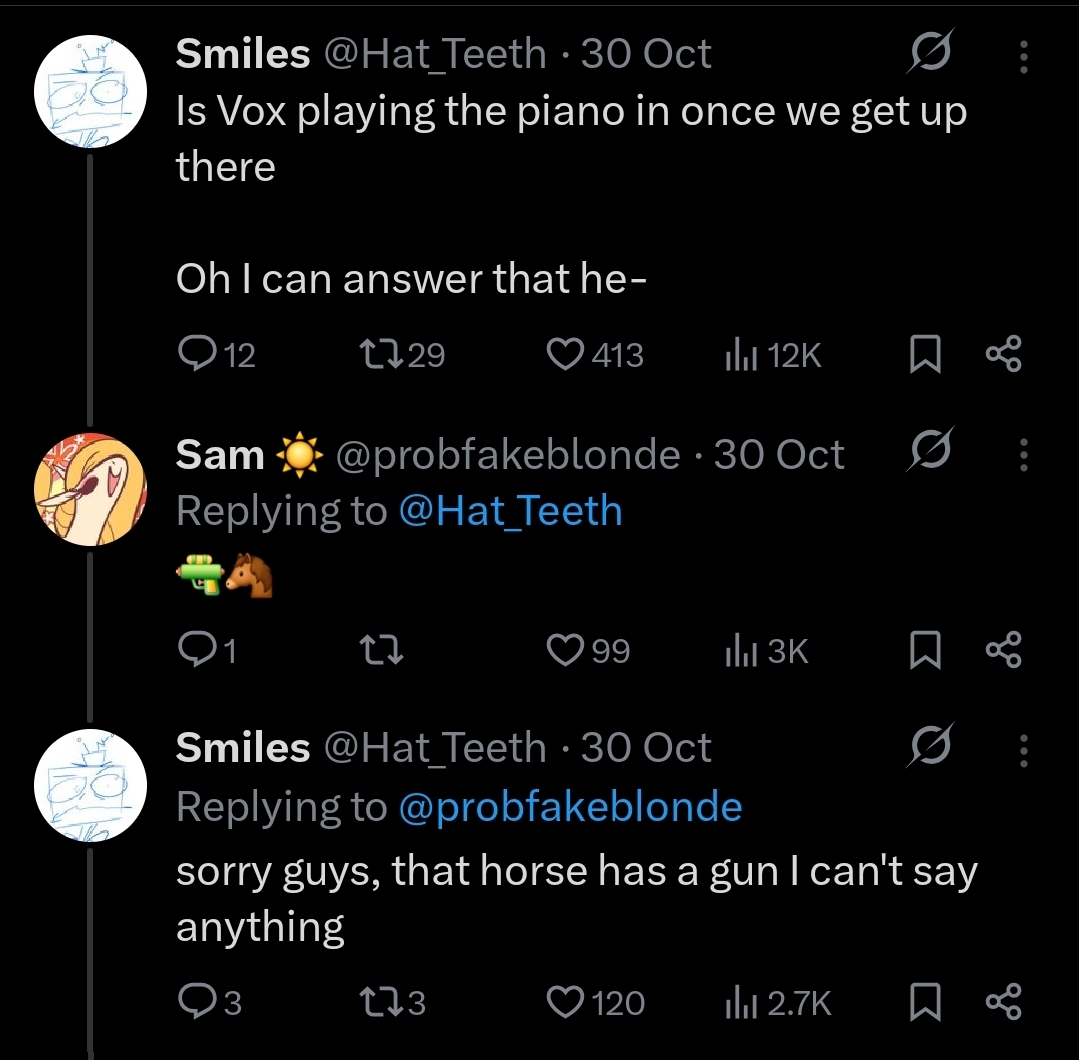Open more options on the last Smiles reply
This screenshot has width=1079, height=1060.
(1023, 749)
